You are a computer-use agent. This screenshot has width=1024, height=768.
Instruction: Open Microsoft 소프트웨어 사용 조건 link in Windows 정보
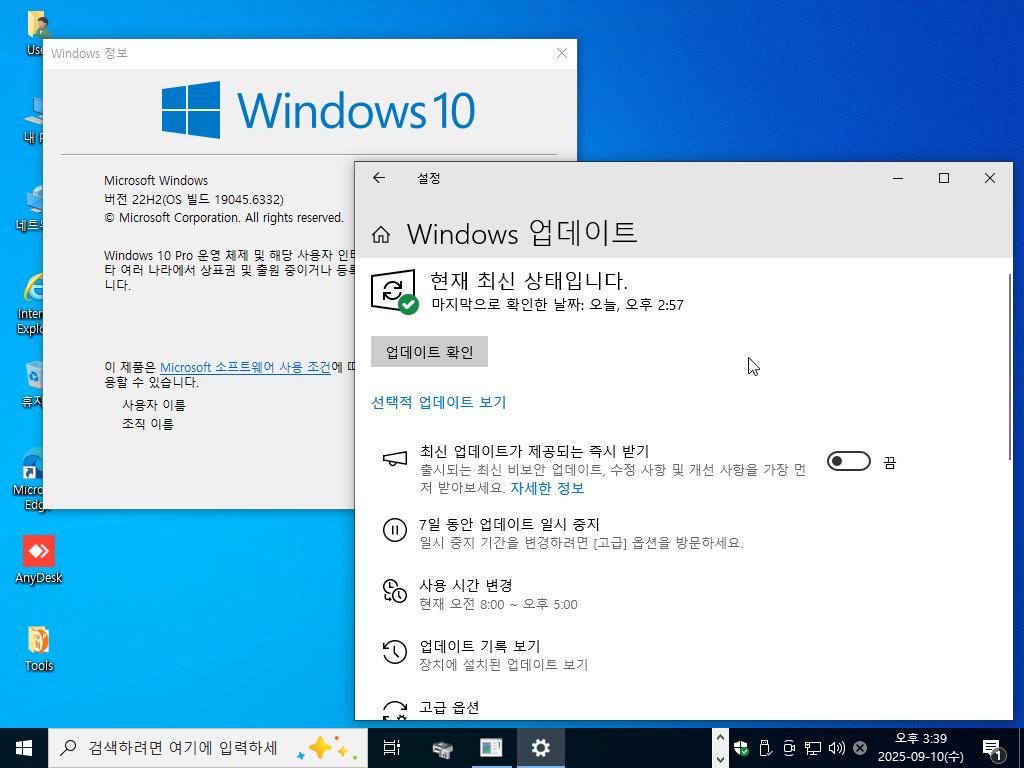(x=246, y=368)
